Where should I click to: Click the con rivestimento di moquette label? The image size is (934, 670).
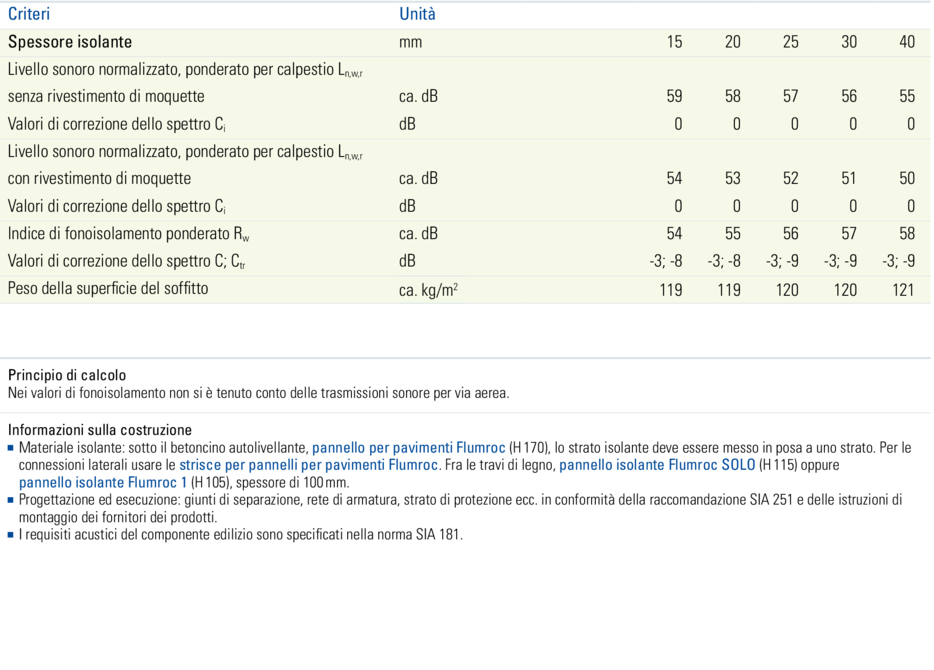[99, 179]
